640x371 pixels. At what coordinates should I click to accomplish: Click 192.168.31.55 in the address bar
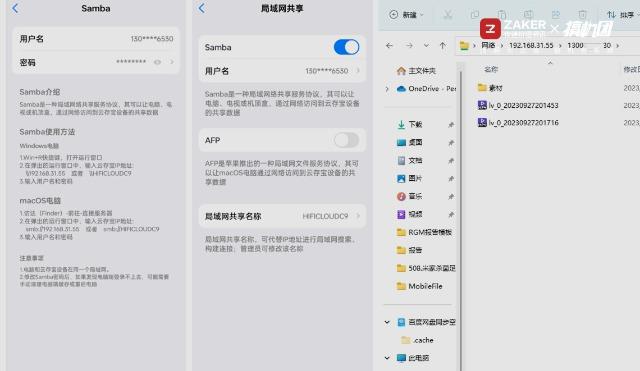tap(531, 45)
